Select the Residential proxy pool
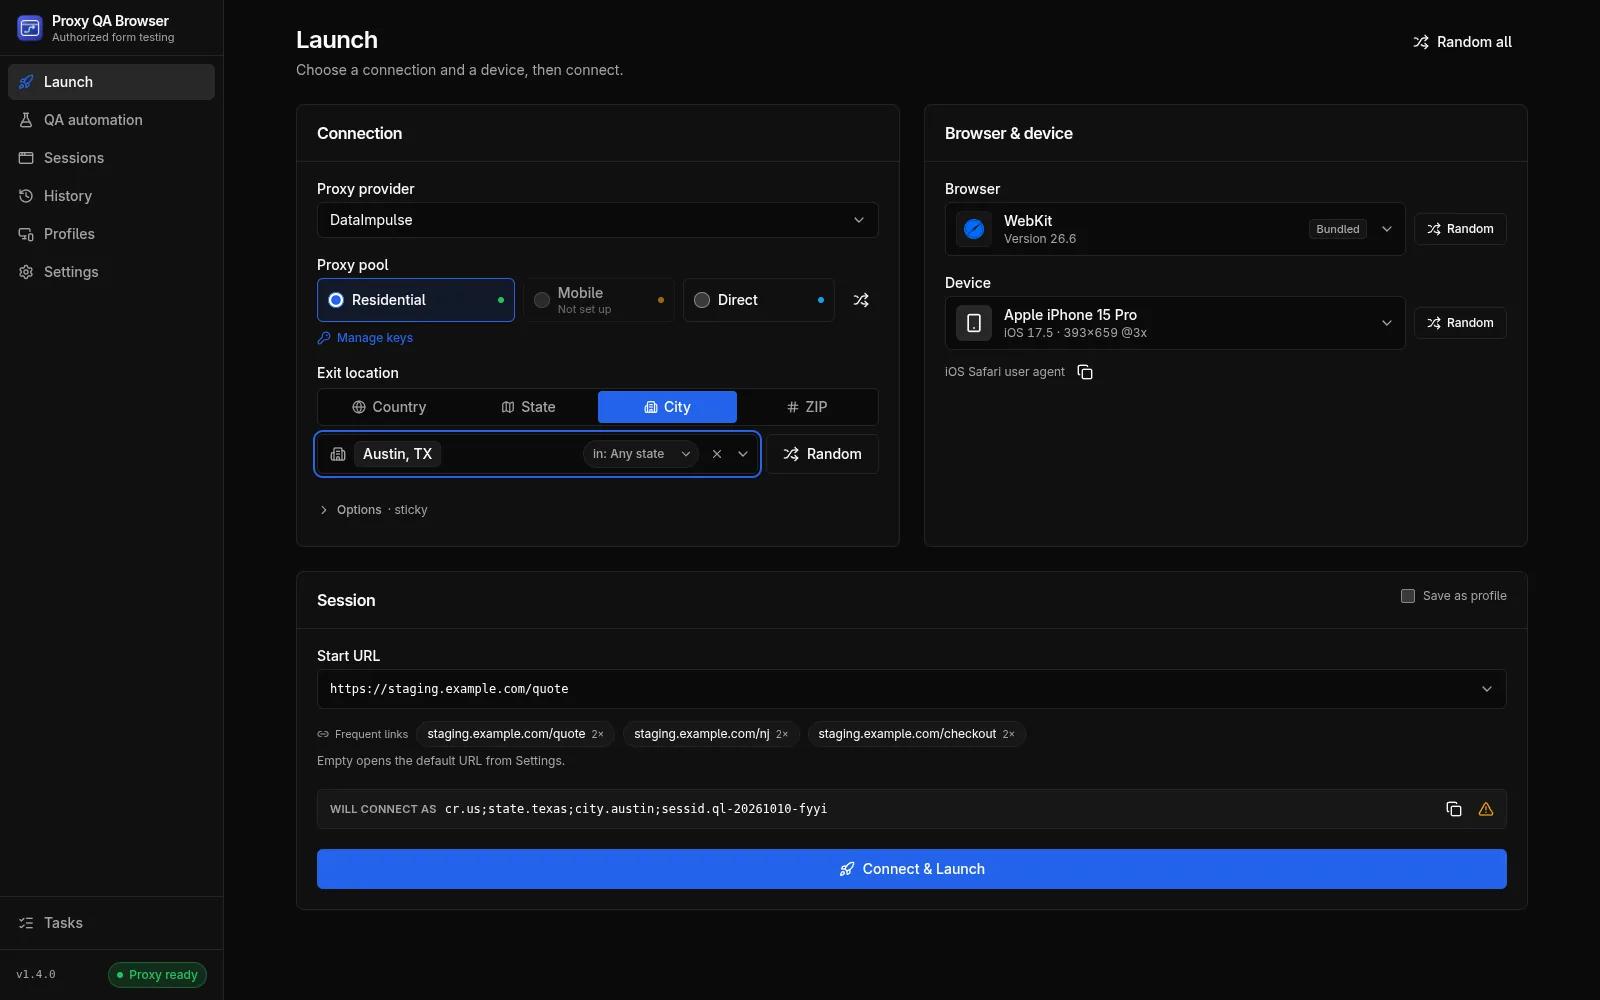Screen dimensions: 1600x1000 (x=416, y=300)
